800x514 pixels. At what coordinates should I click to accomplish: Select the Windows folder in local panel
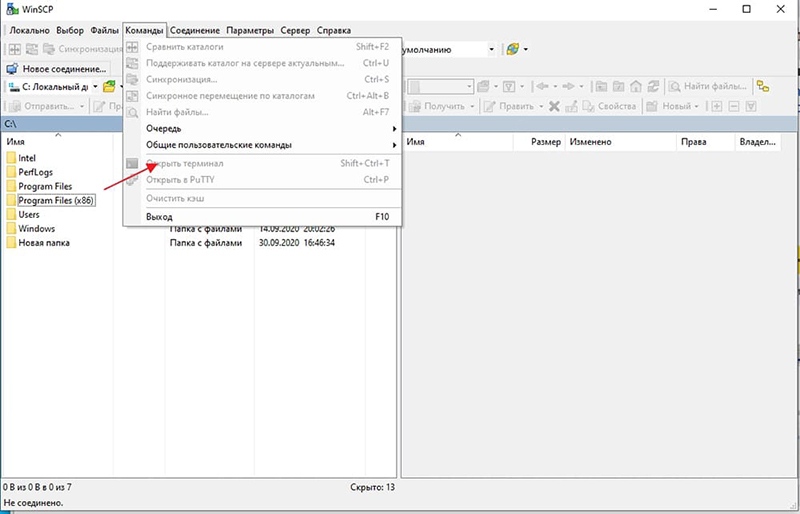click(x=37, y=228)
